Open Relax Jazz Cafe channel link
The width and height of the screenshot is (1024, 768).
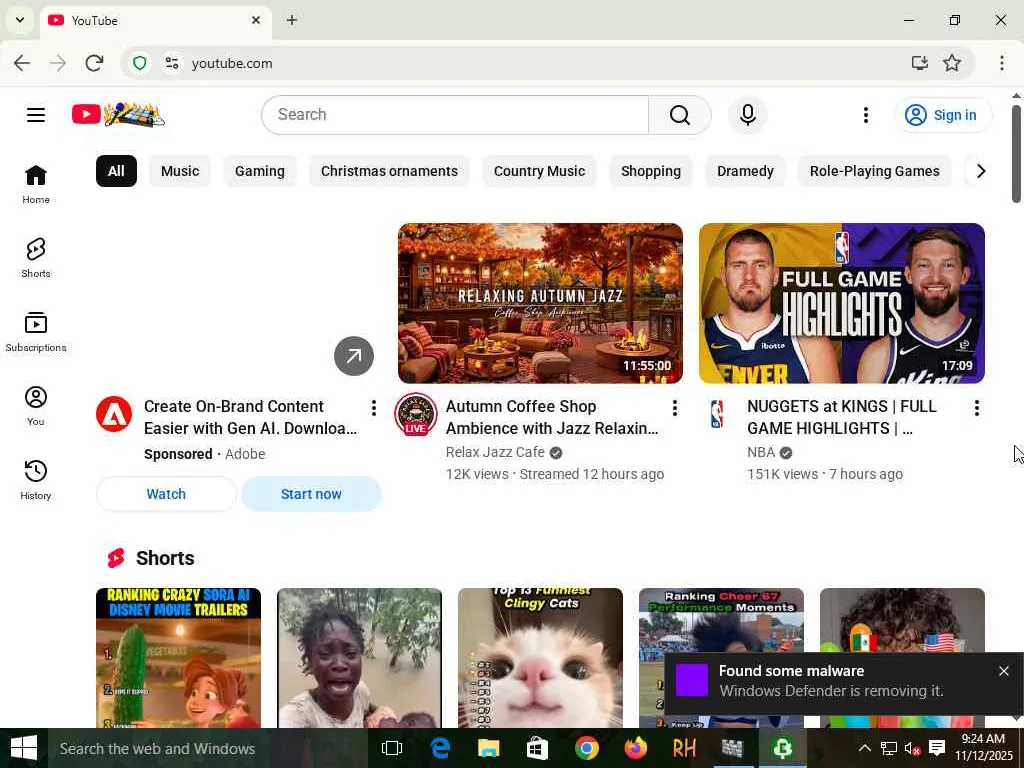click(x=495, y=453)
